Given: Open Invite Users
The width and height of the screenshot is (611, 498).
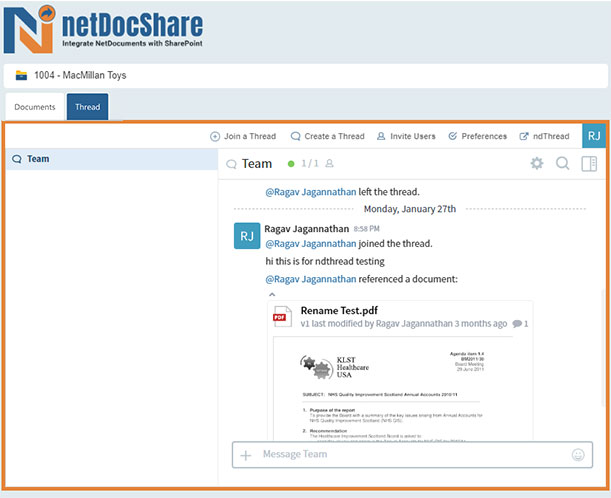Looking at the screenshot, I should coord(406,136).
